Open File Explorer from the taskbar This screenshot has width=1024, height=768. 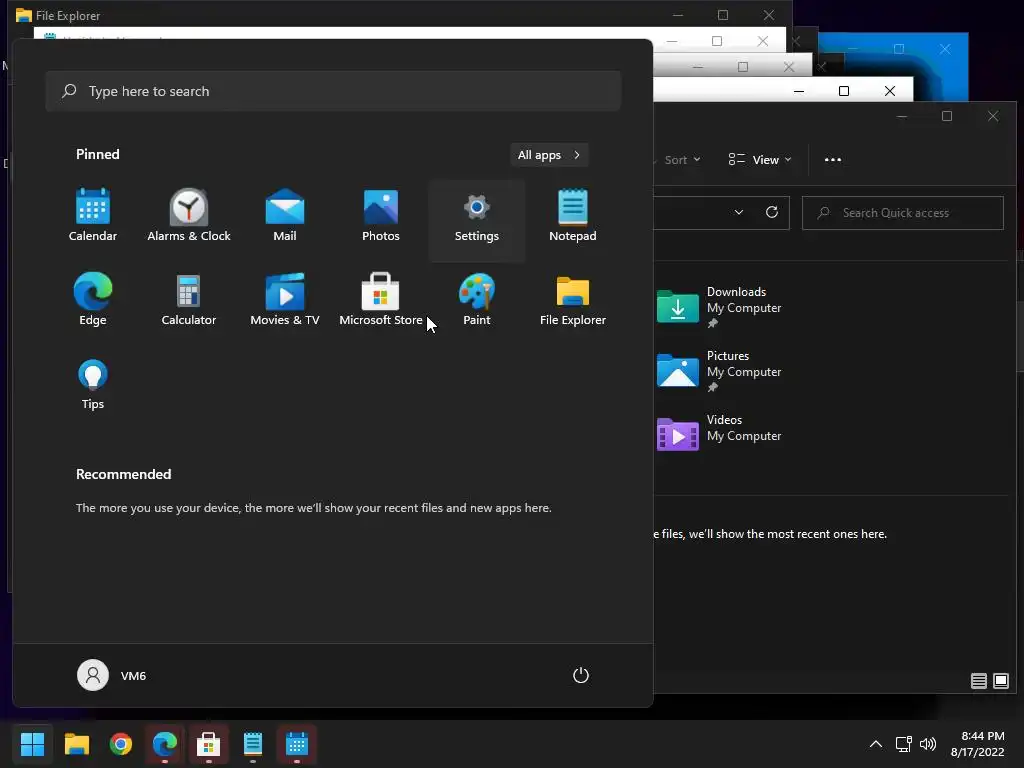pos(76,744)
